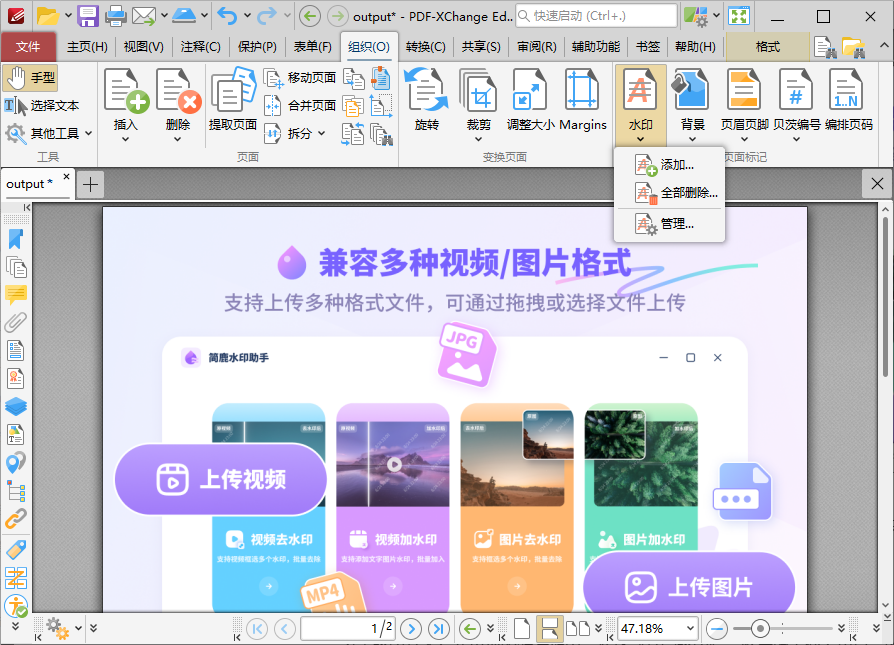
Task: Open the Margins tool
Action: coord(582,100)
